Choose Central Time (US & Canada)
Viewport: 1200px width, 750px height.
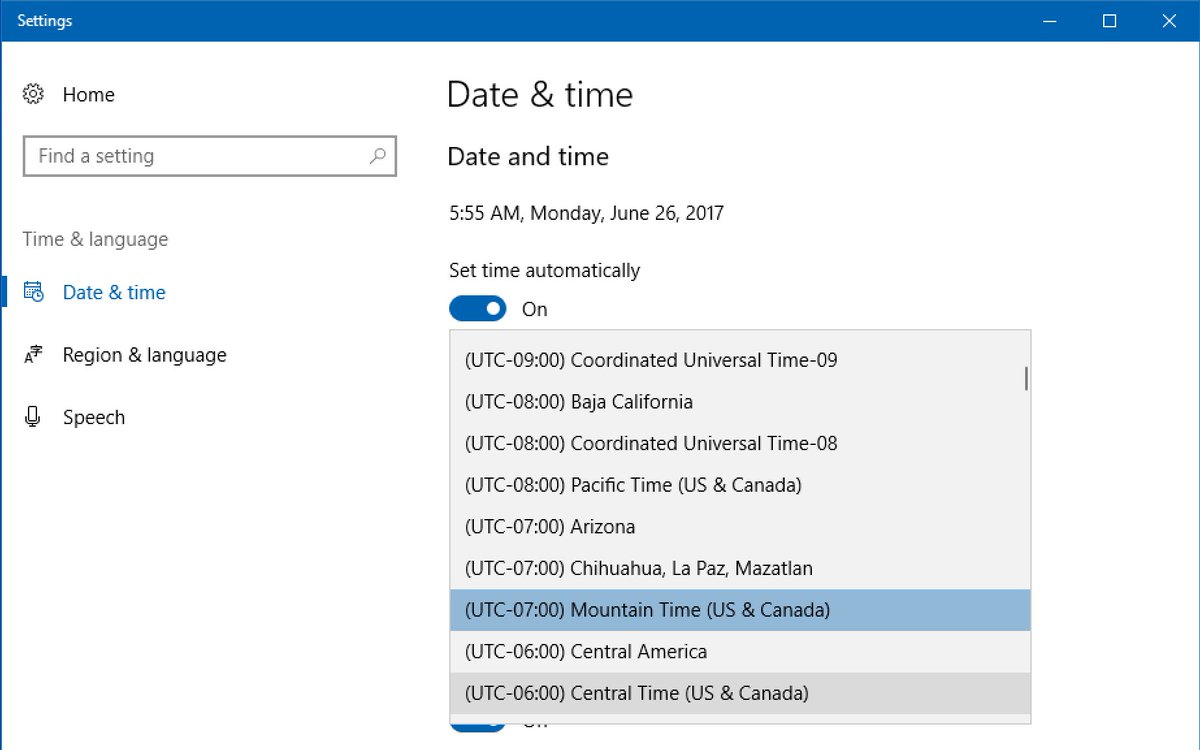[740, 693]
